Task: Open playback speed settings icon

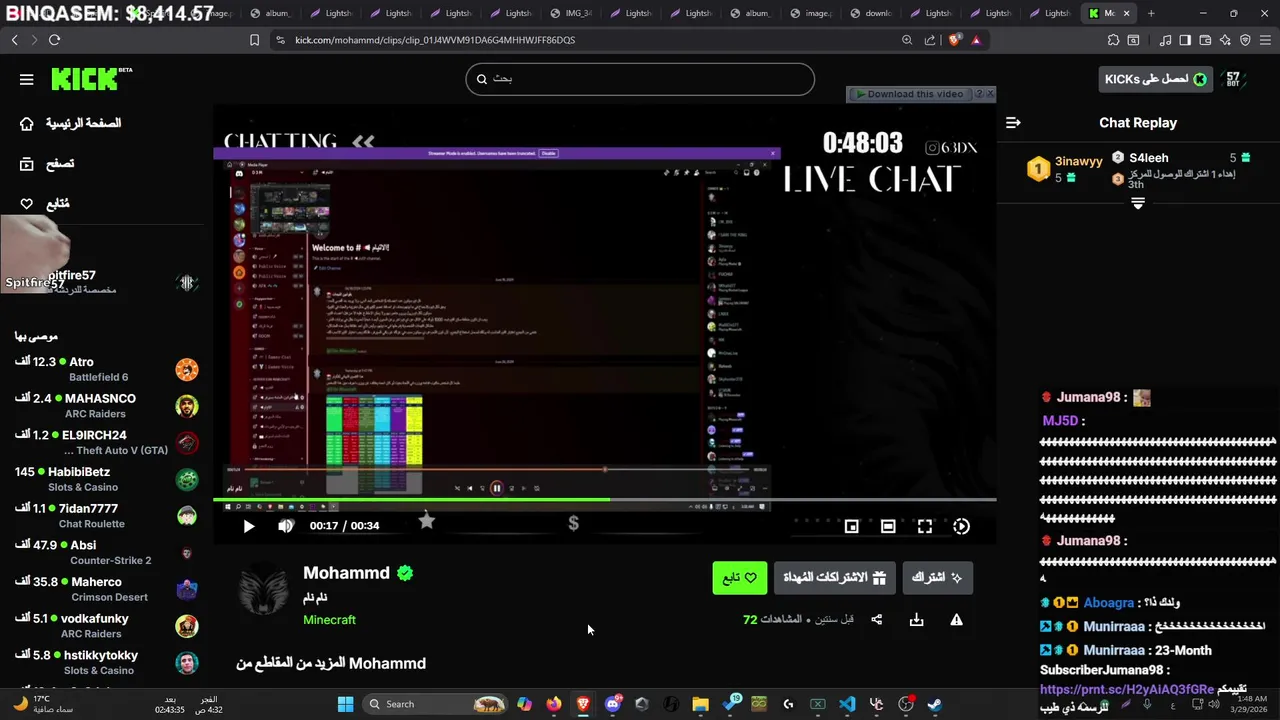Action: [x=961, y=526]
